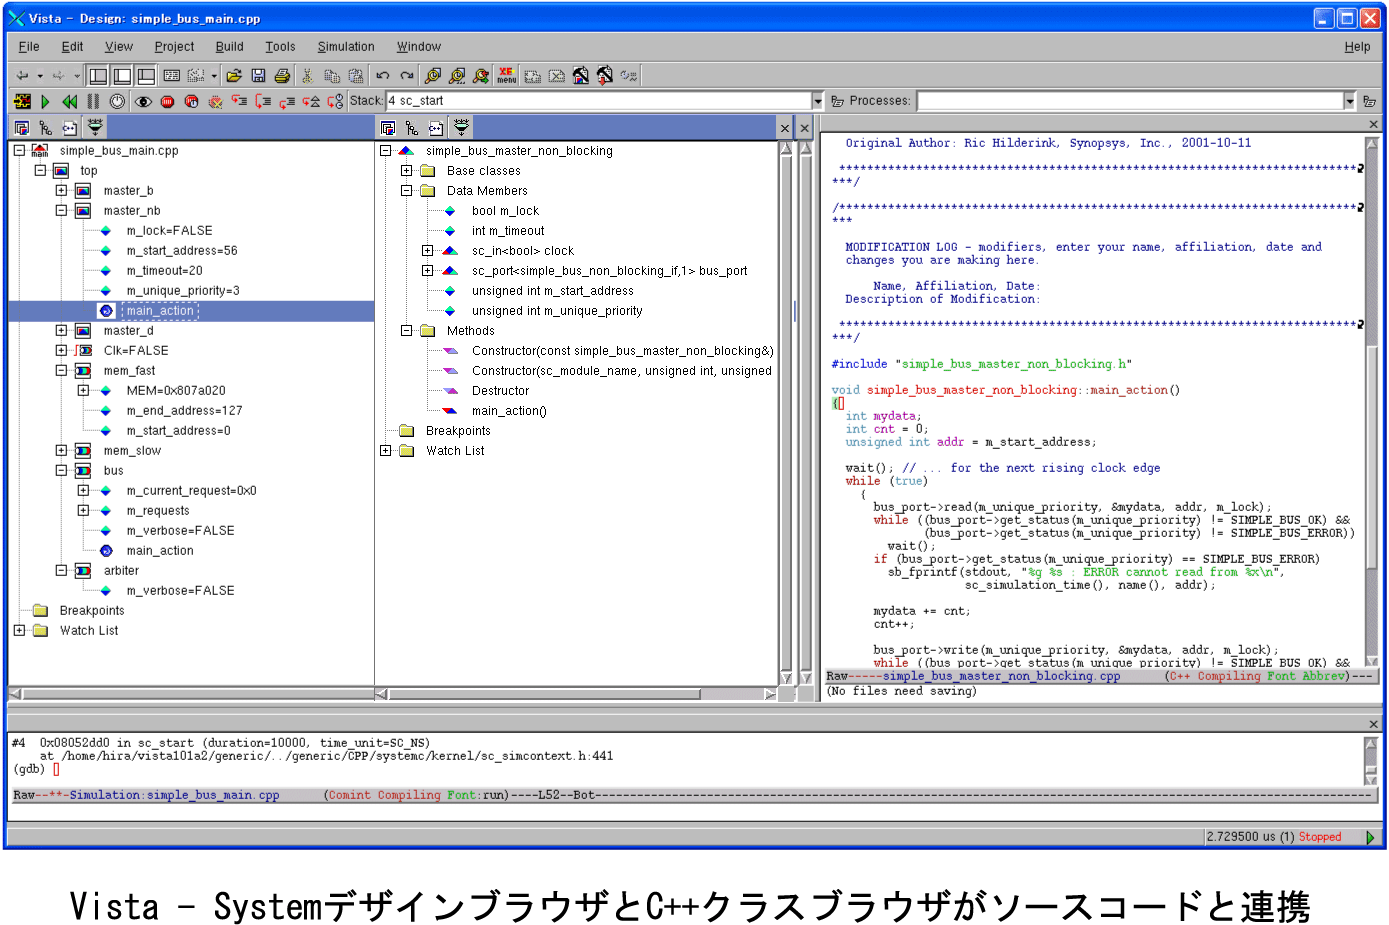This screenshot has width=1389, height=925.
Task: Toggle the eye watch icon
Action: [x=143, y=101]
